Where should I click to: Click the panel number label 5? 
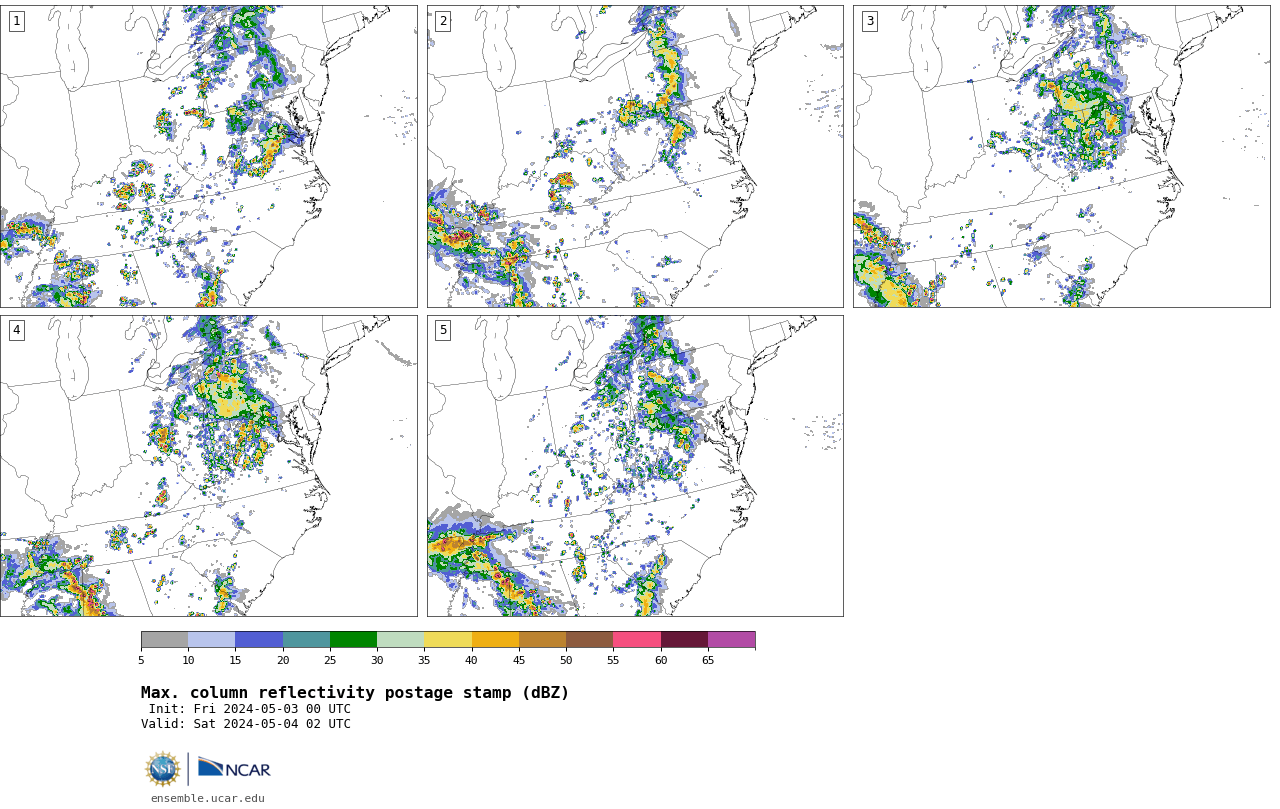(x=443, y=330)
